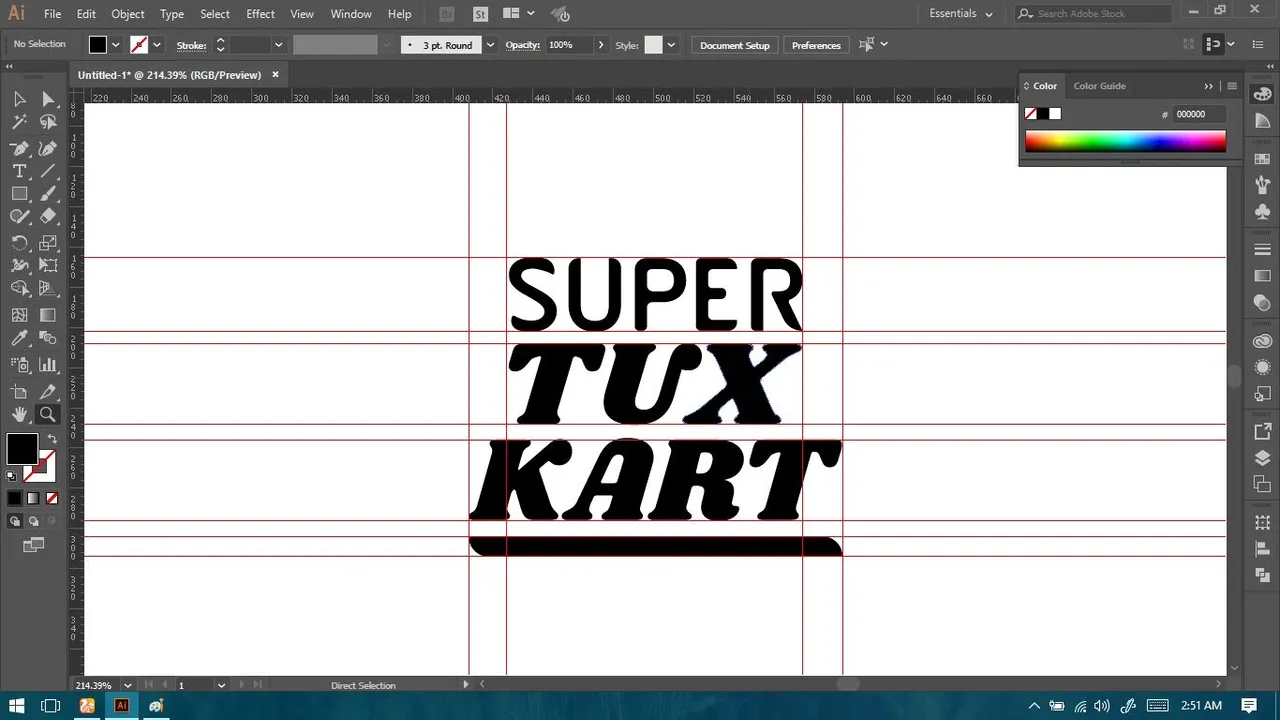This screenshot has height=720, width=1280.
Task: Select the Shape Builder tool
Action: pyautogui.click(x=19, y=289)
